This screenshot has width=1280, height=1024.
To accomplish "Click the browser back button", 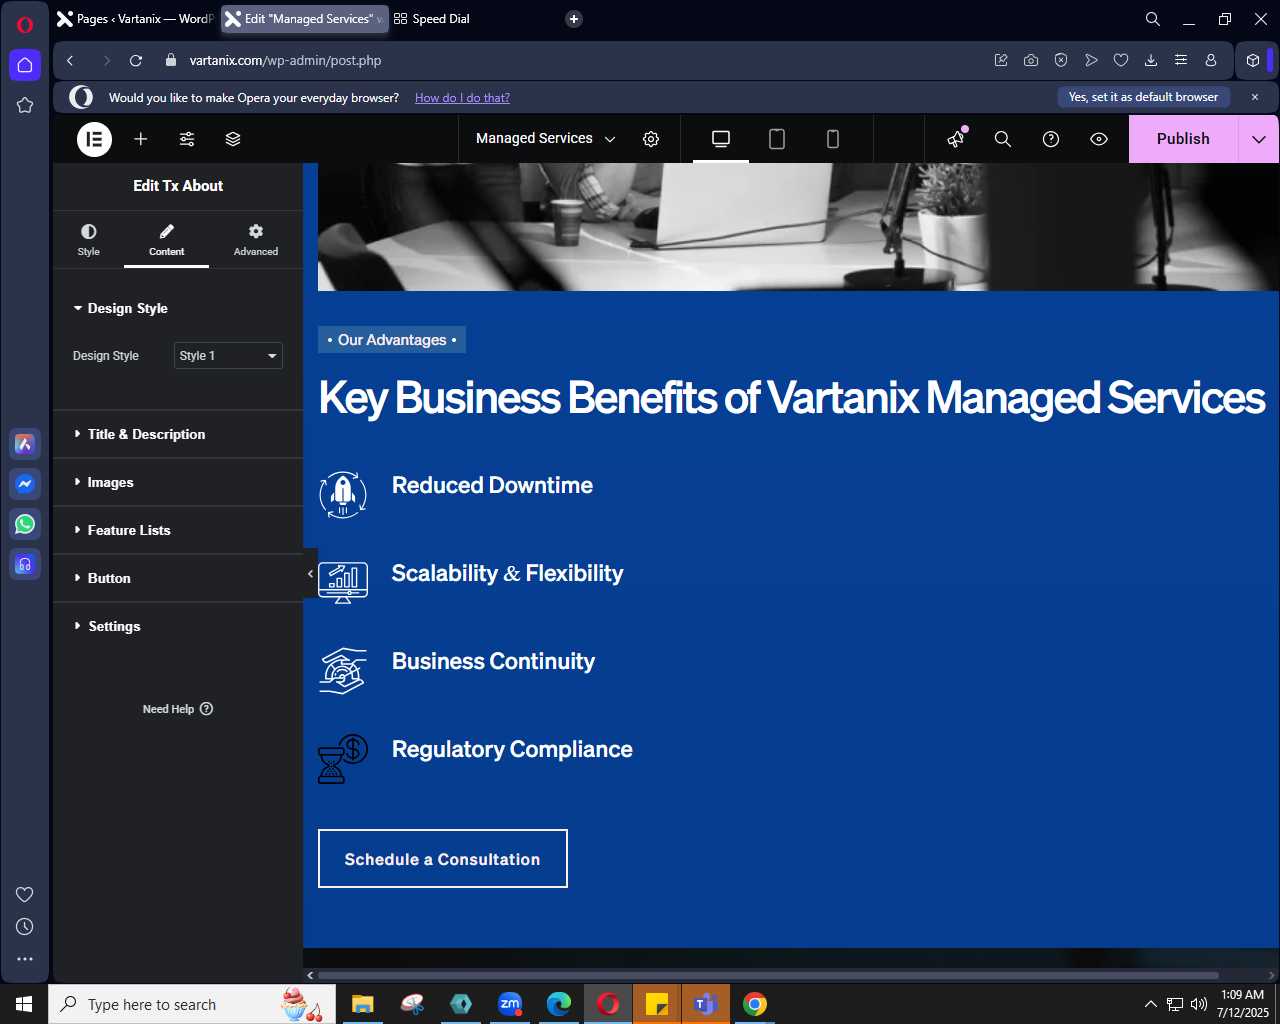I will point(70,60).
